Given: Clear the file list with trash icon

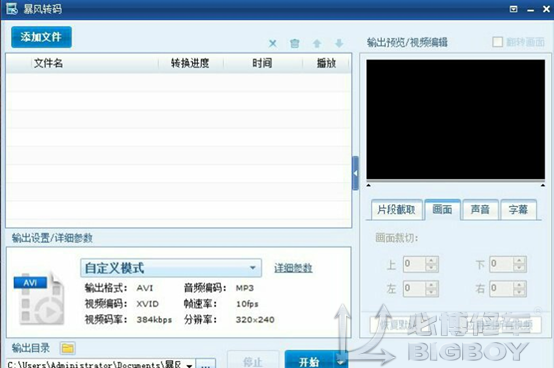Looking at the screenshot, I should (x=295, y=43).
